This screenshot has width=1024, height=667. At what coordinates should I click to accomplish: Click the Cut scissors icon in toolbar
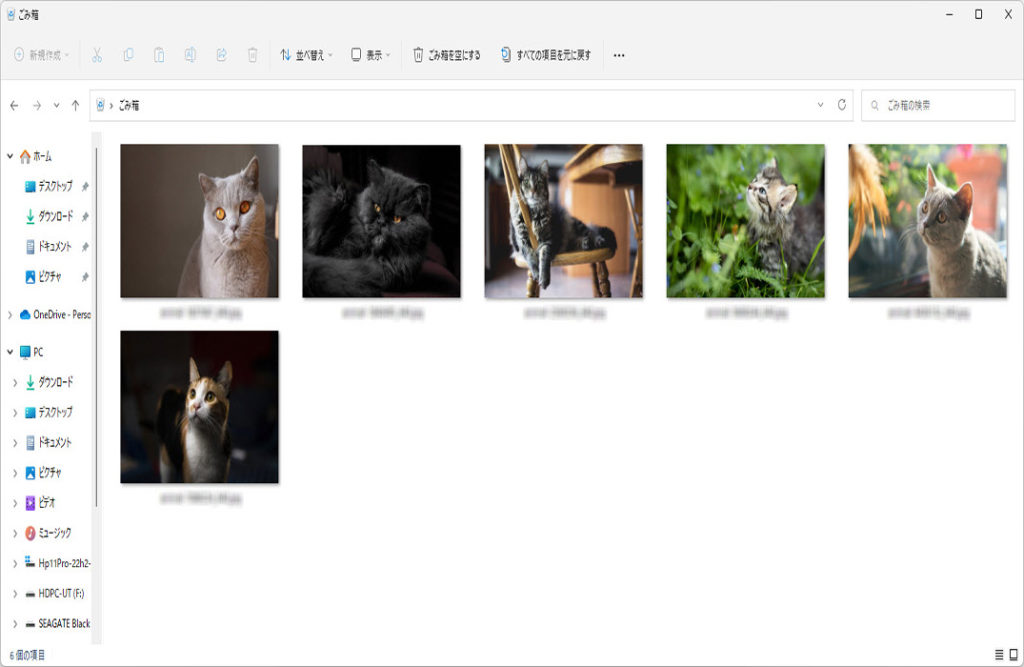97,55
